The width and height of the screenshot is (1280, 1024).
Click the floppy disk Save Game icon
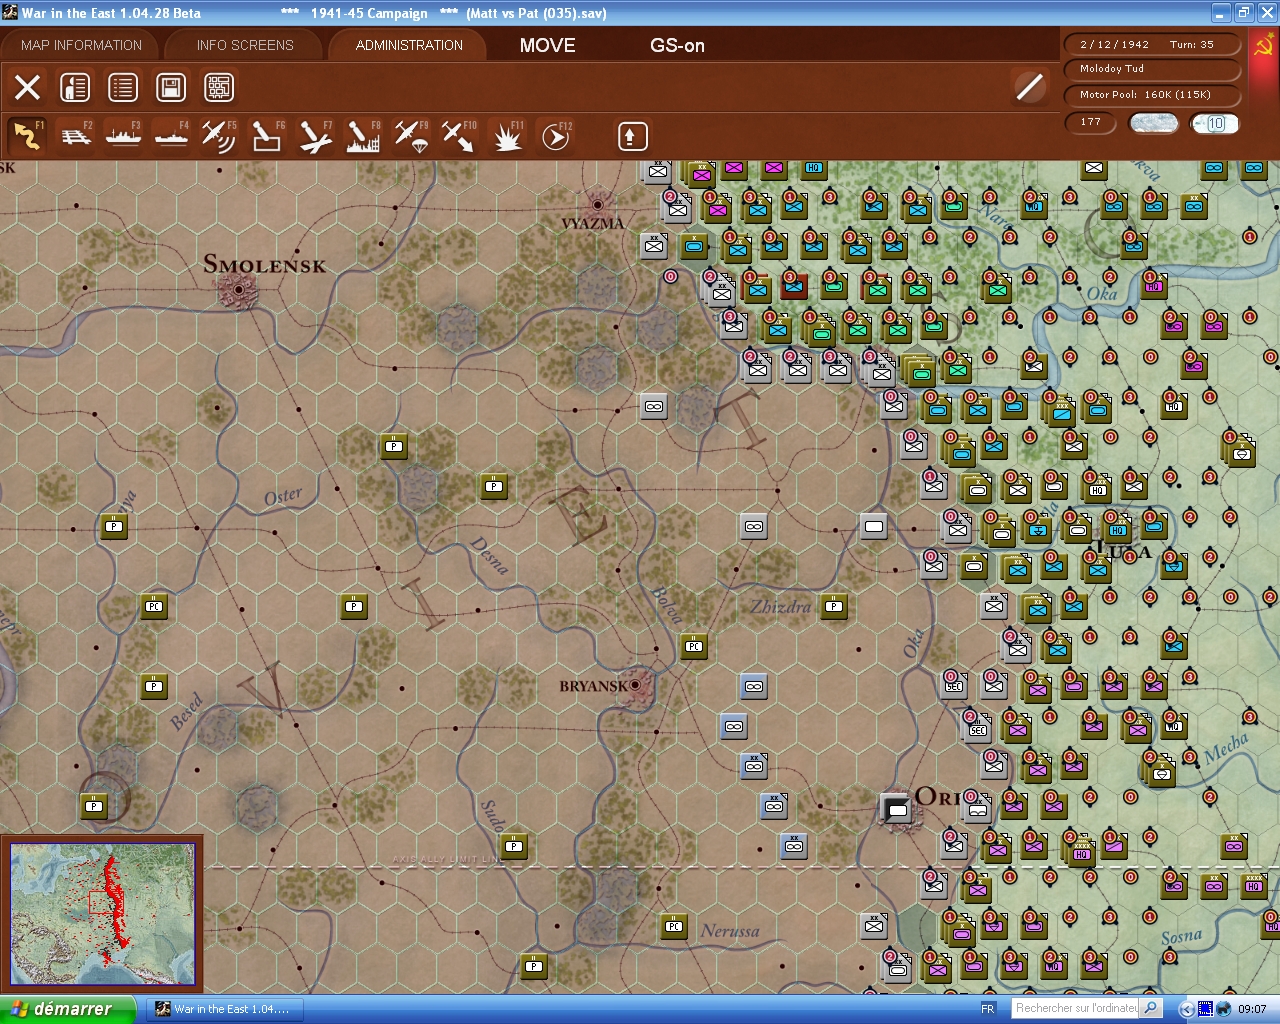pos(171,87)
